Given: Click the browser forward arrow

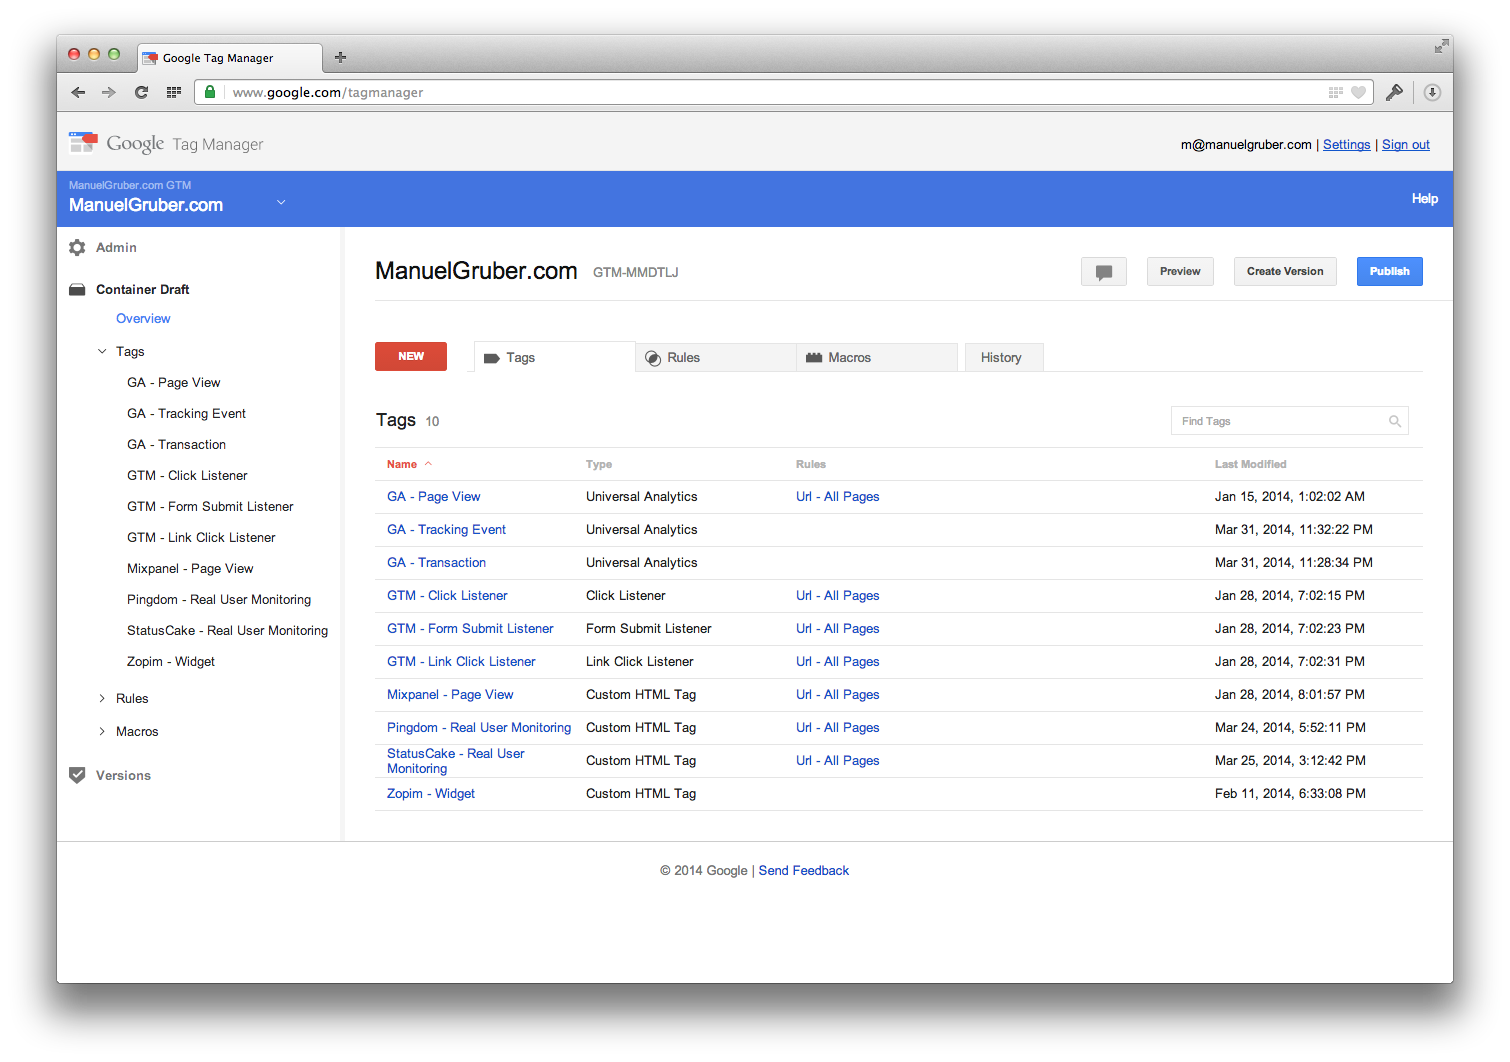Looking at the screenshot, I should pos(109,92).
